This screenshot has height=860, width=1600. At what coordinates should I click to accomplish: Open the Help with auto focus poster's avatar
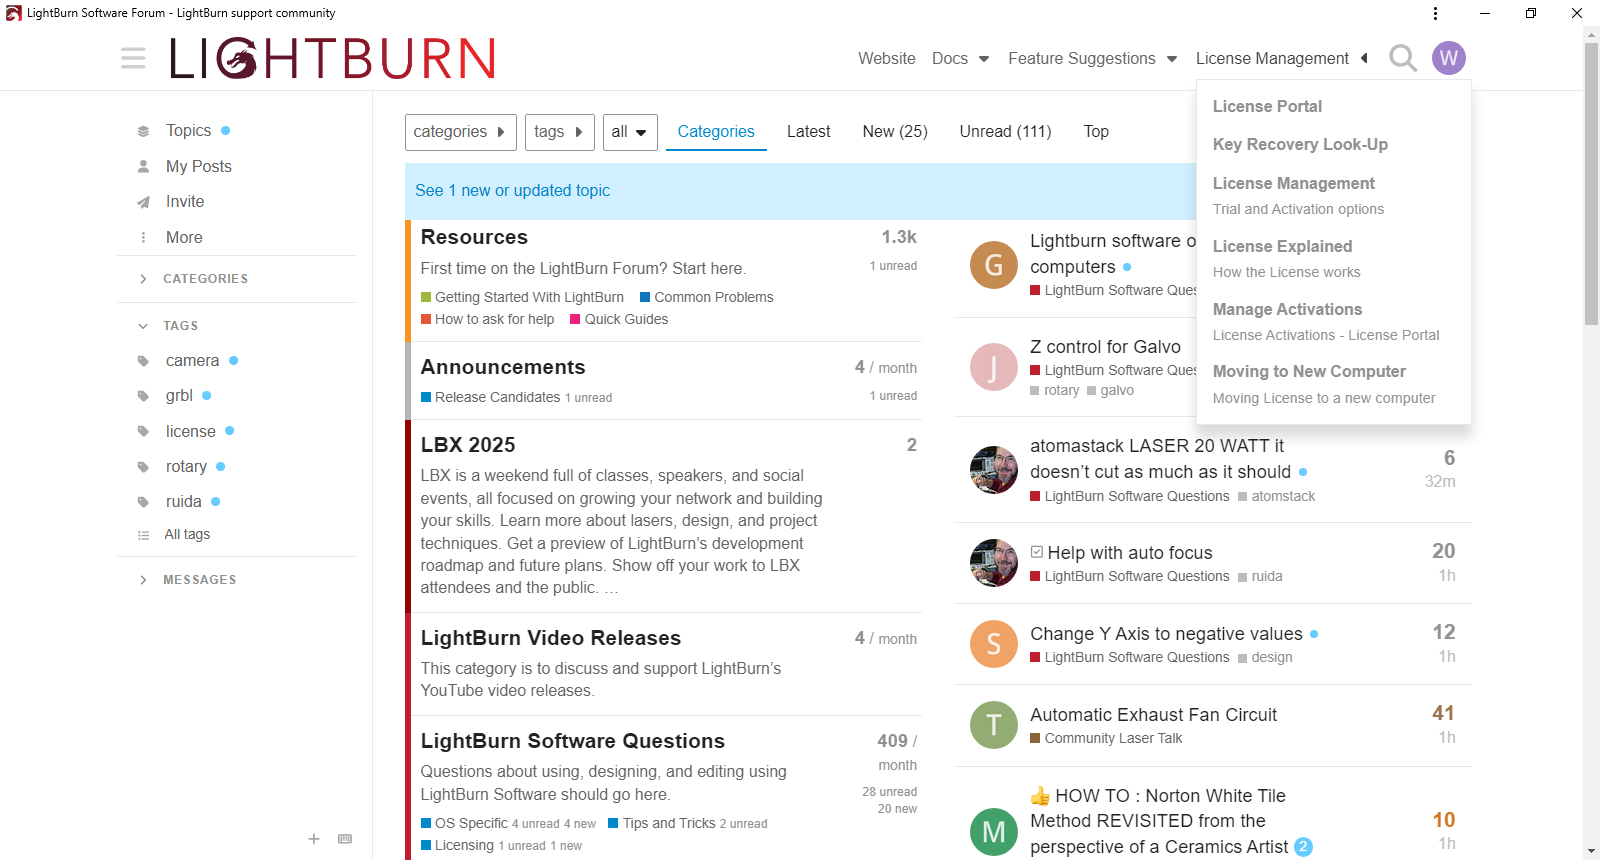point(994,563)
